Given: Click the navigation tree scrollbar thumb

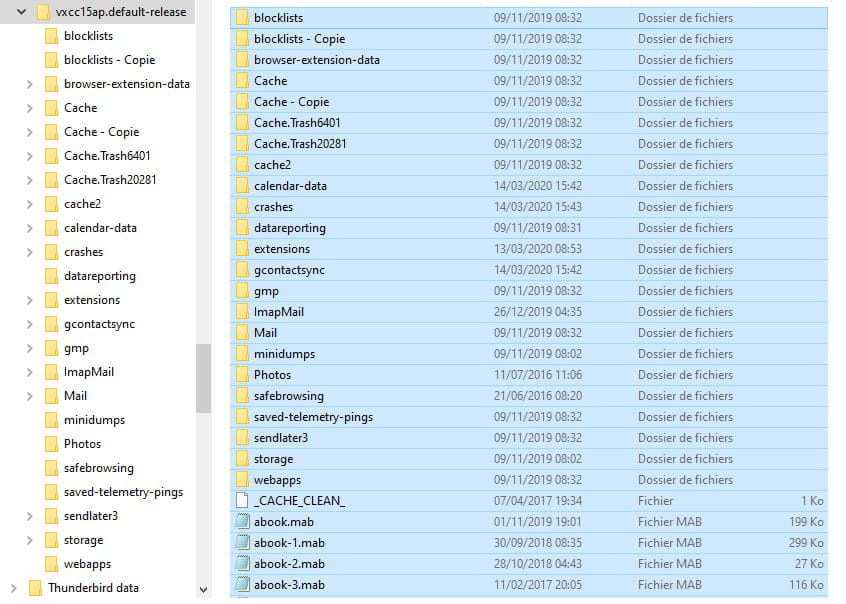Looking at the screenshot, I should click(203, 378).
